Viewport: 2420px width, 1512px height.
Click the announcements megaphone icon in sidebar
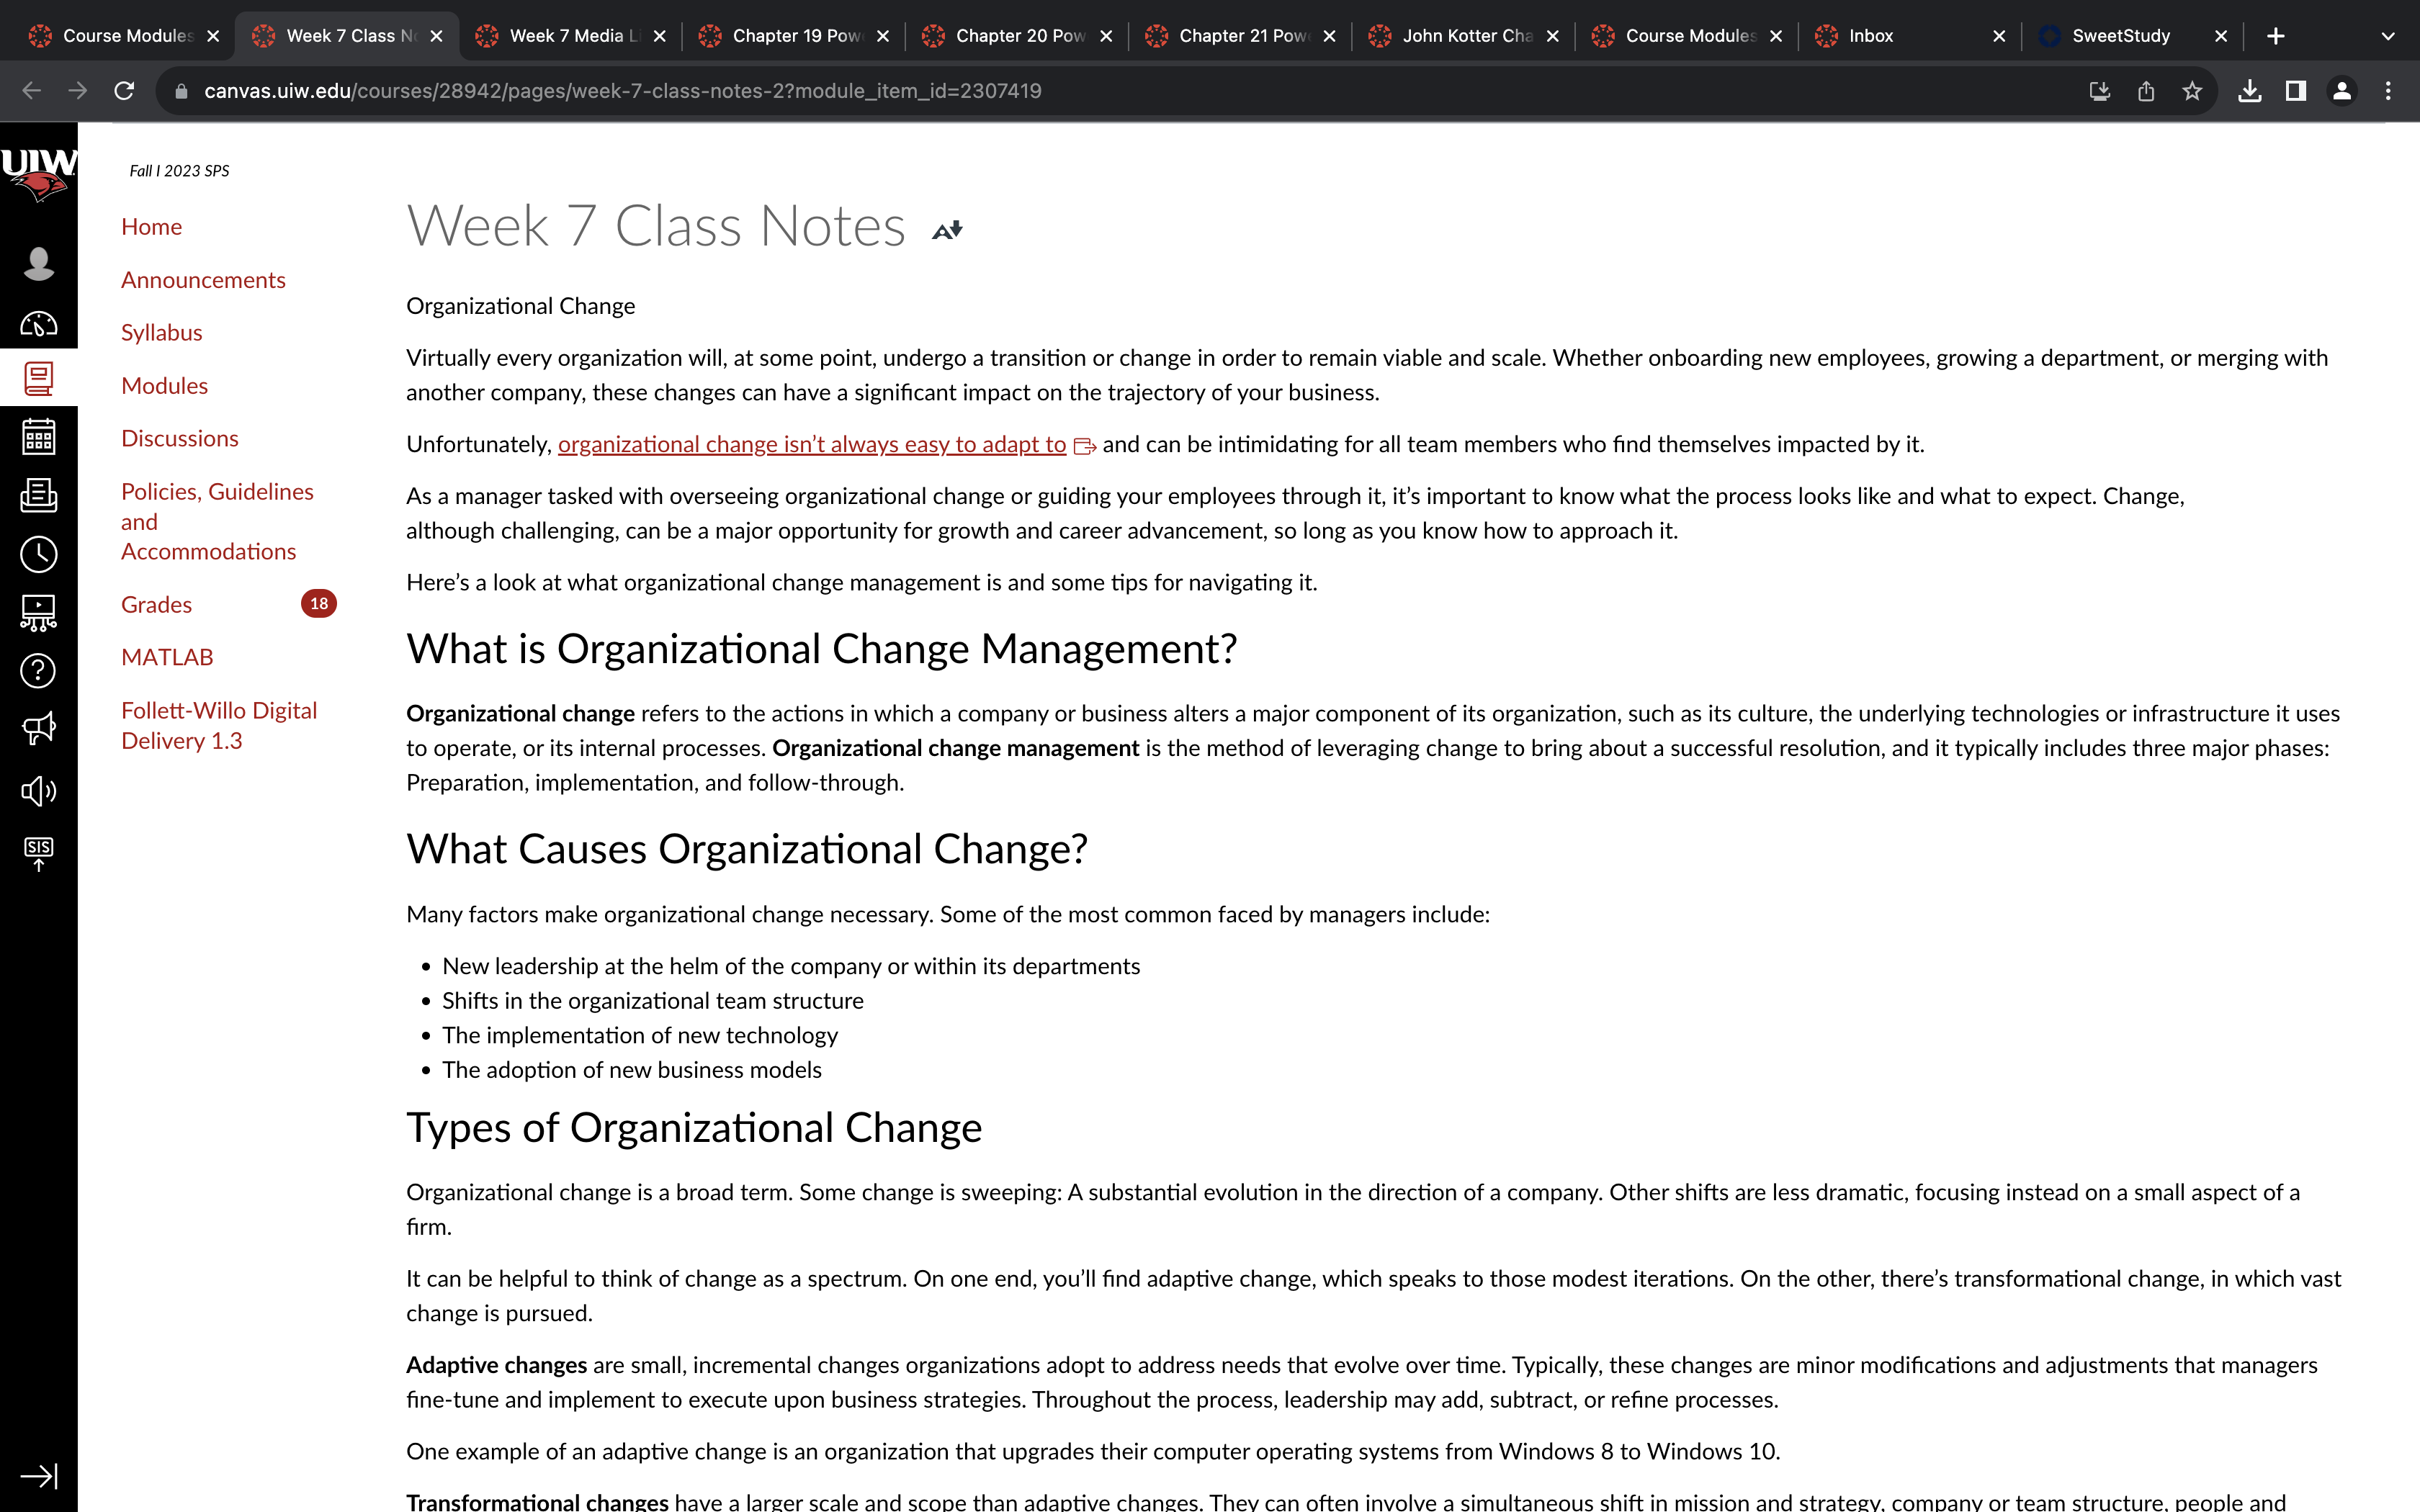click(x=38, y=729)
